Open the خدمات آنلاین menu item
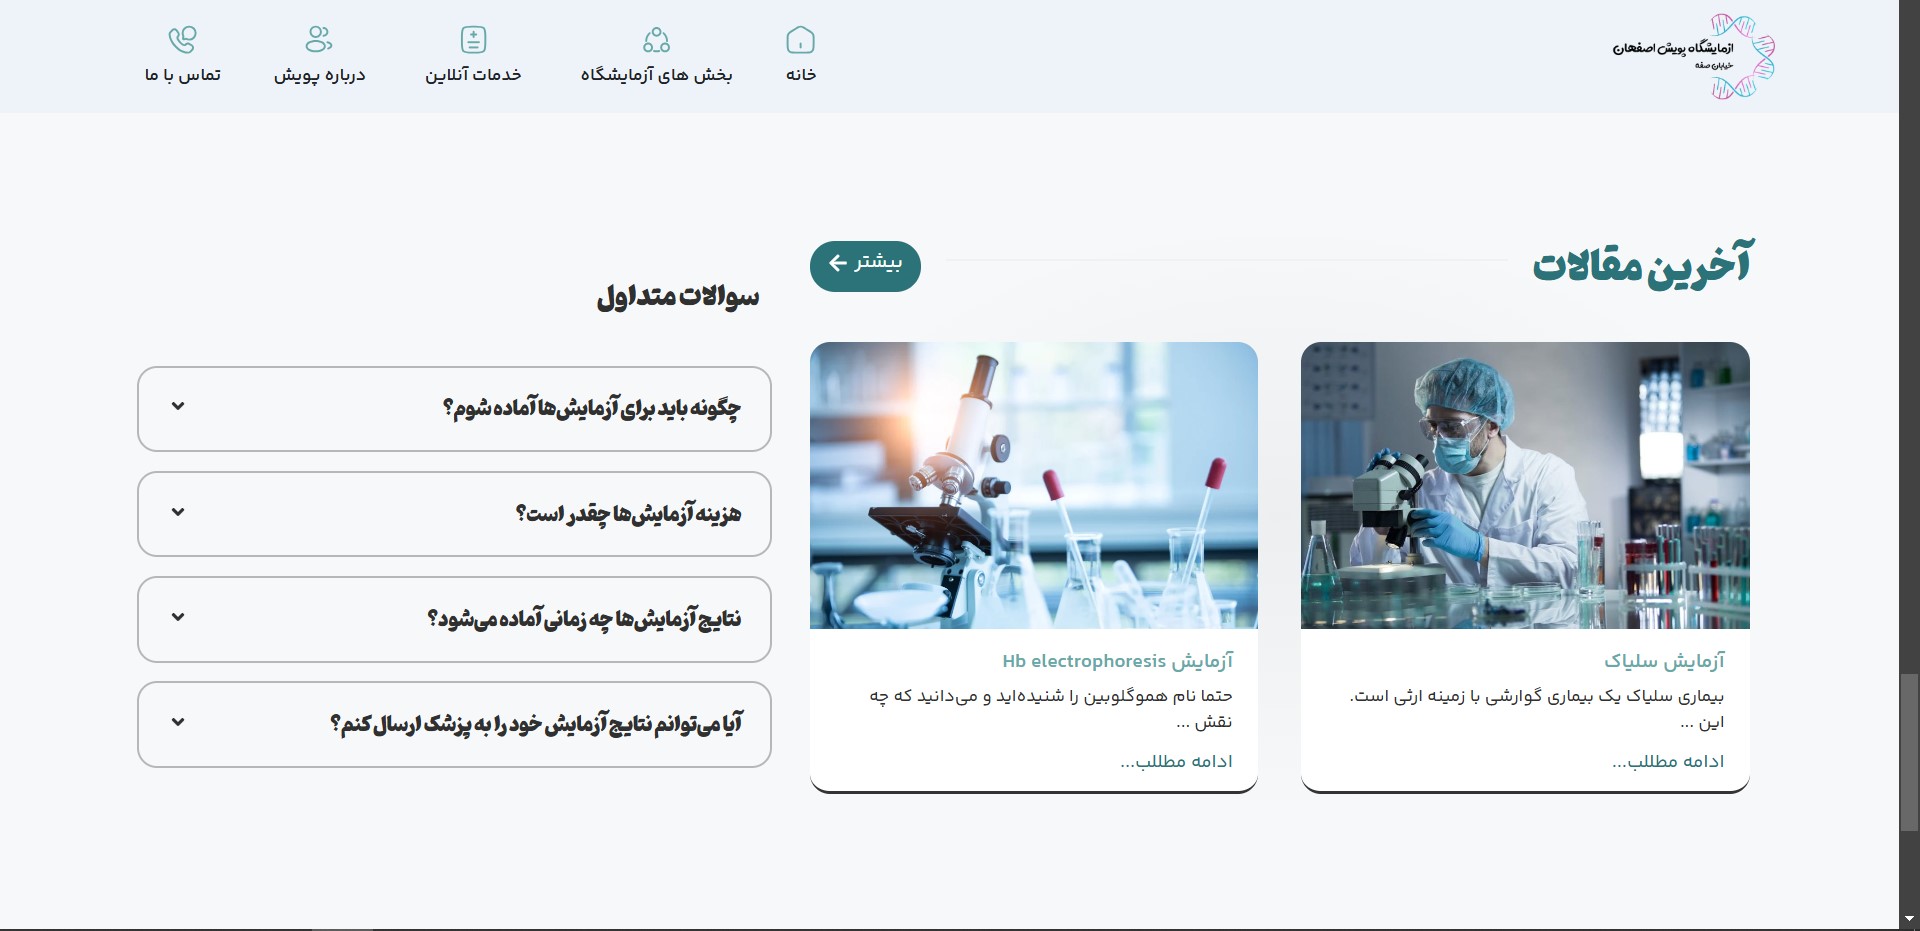1920x931 pixels. (473, 75)
